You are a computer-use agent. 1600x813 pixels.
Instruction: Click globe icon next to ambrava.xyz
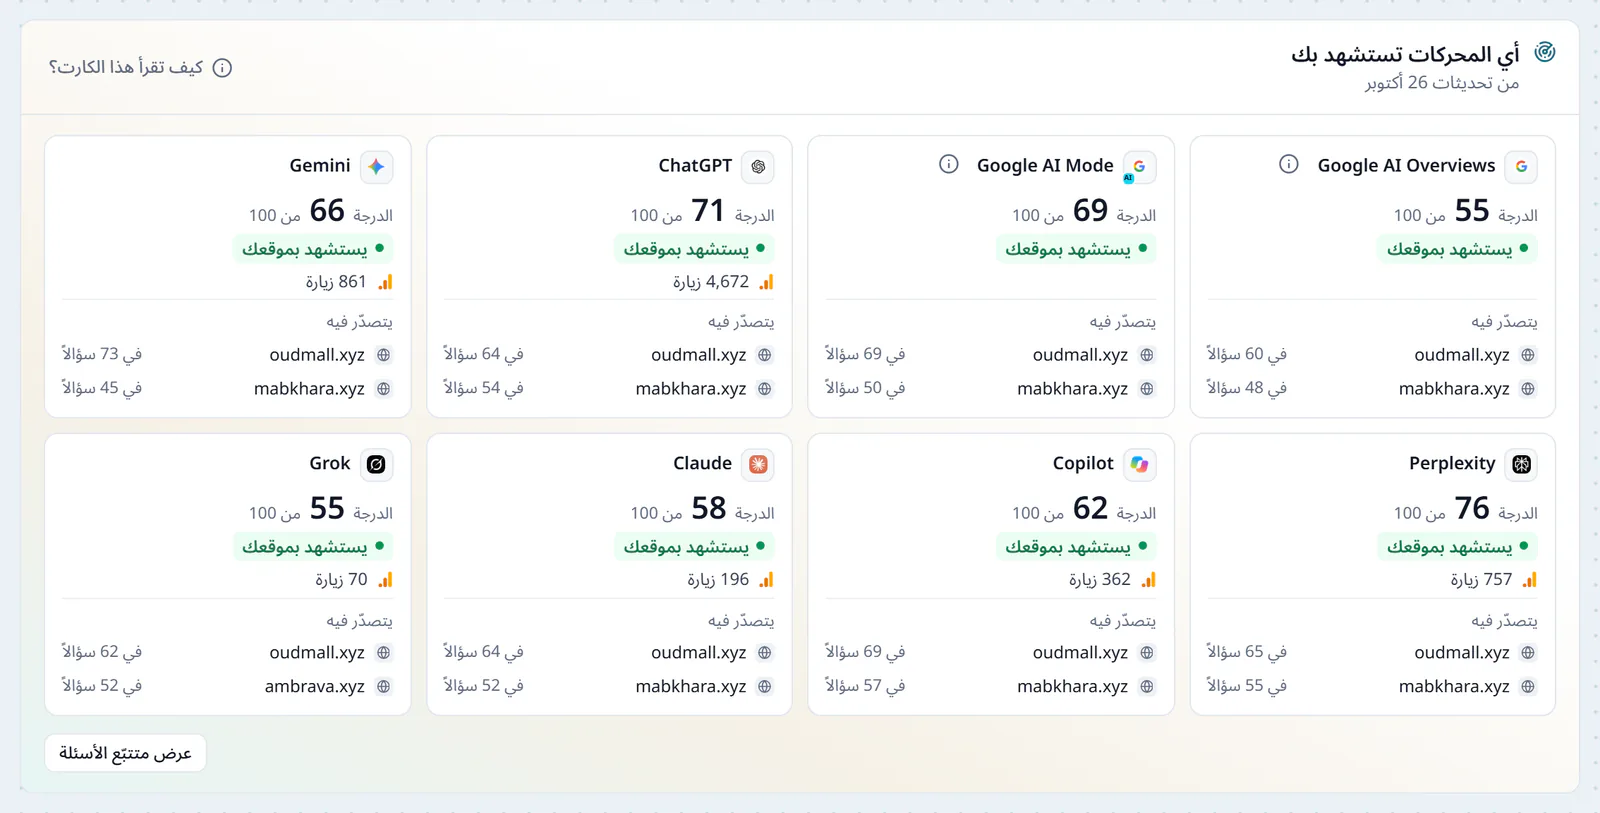coord(384,687)
